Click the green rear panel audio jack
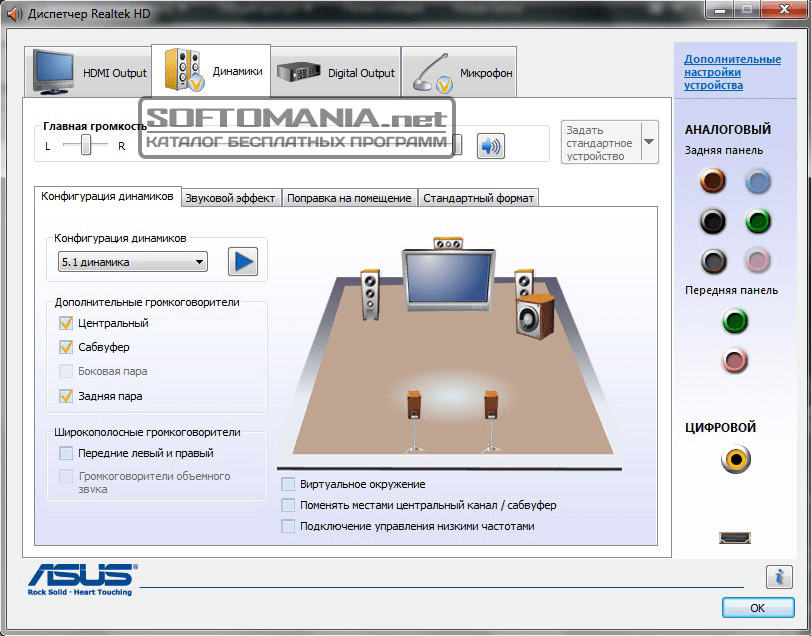This screenshot has width=811, height=636. point(758,221)
